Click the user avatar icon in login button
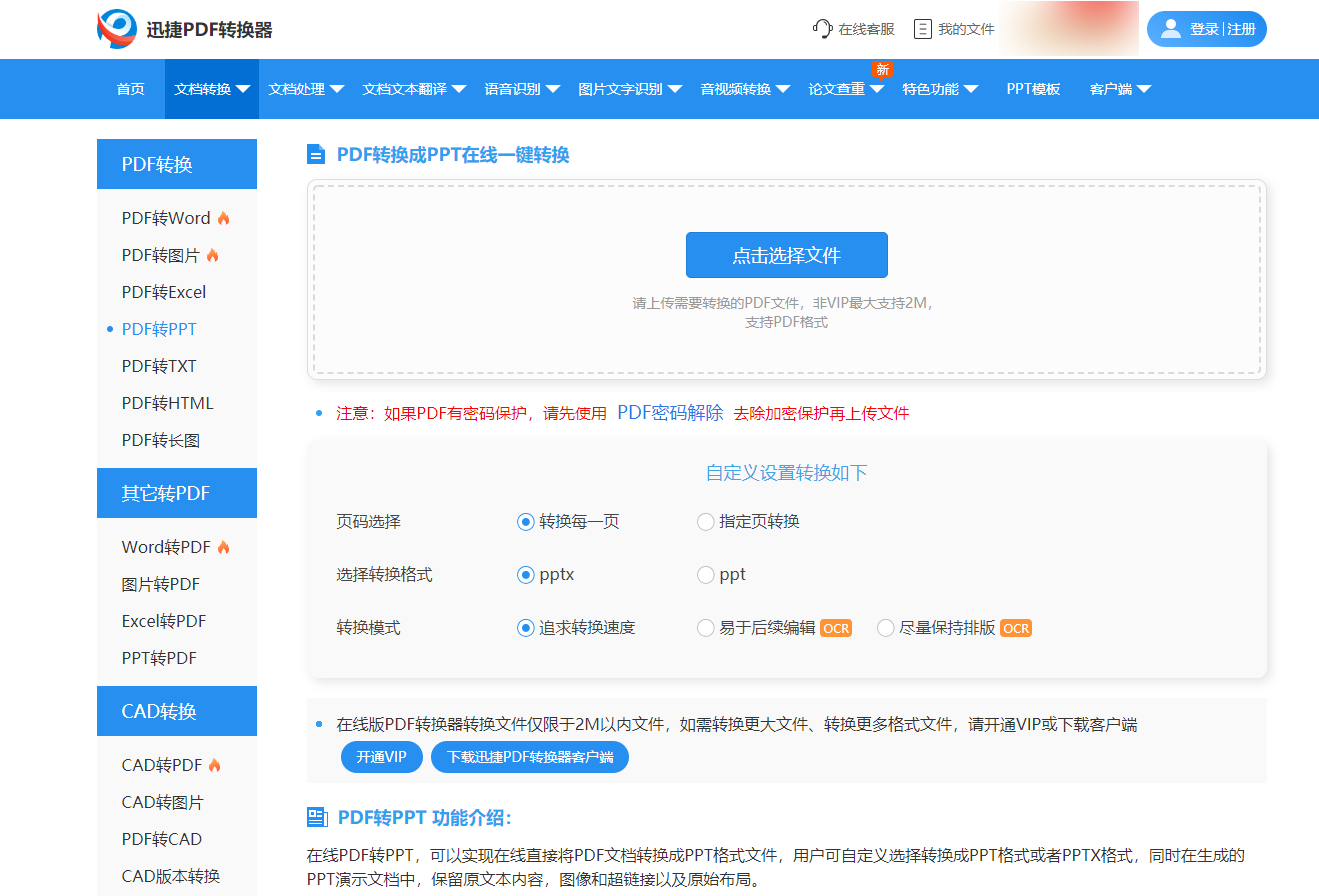 [x=1170, y=29]
